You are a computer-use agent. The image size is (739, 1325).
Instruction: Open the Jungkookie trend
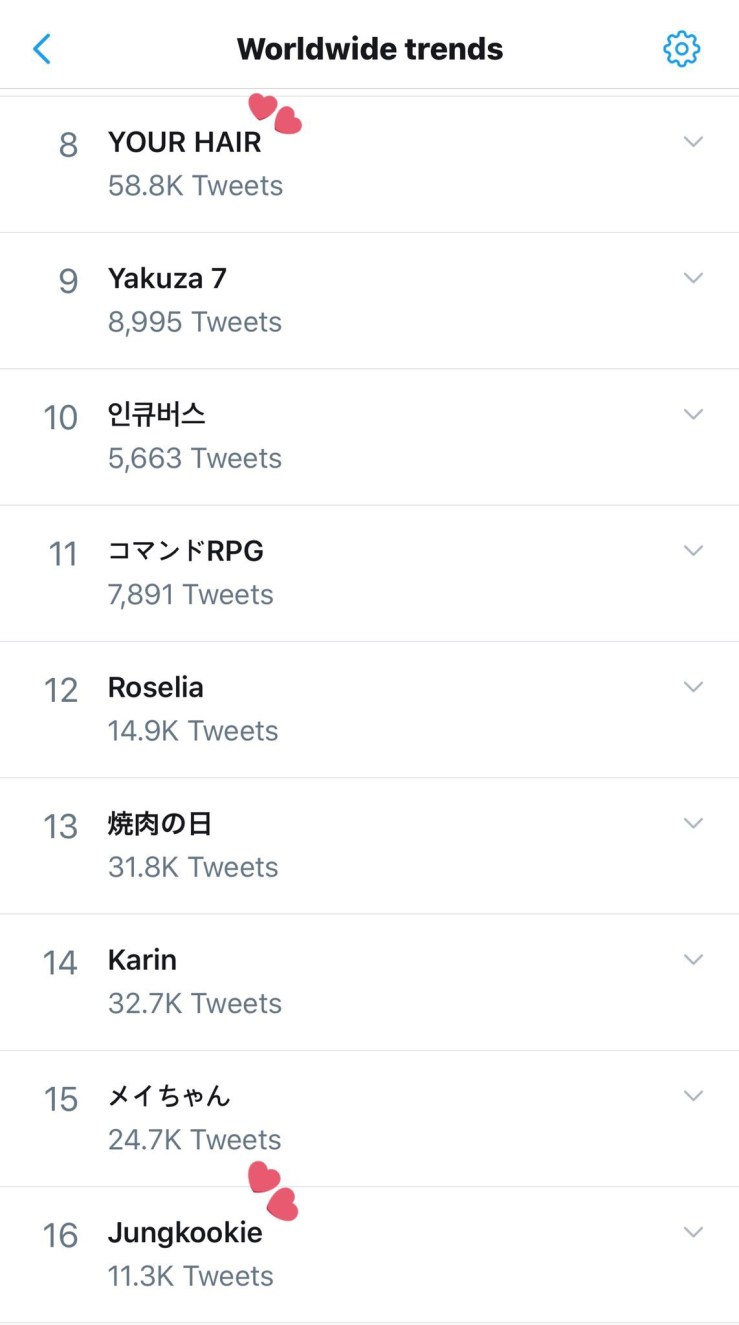click(185, 1233)
